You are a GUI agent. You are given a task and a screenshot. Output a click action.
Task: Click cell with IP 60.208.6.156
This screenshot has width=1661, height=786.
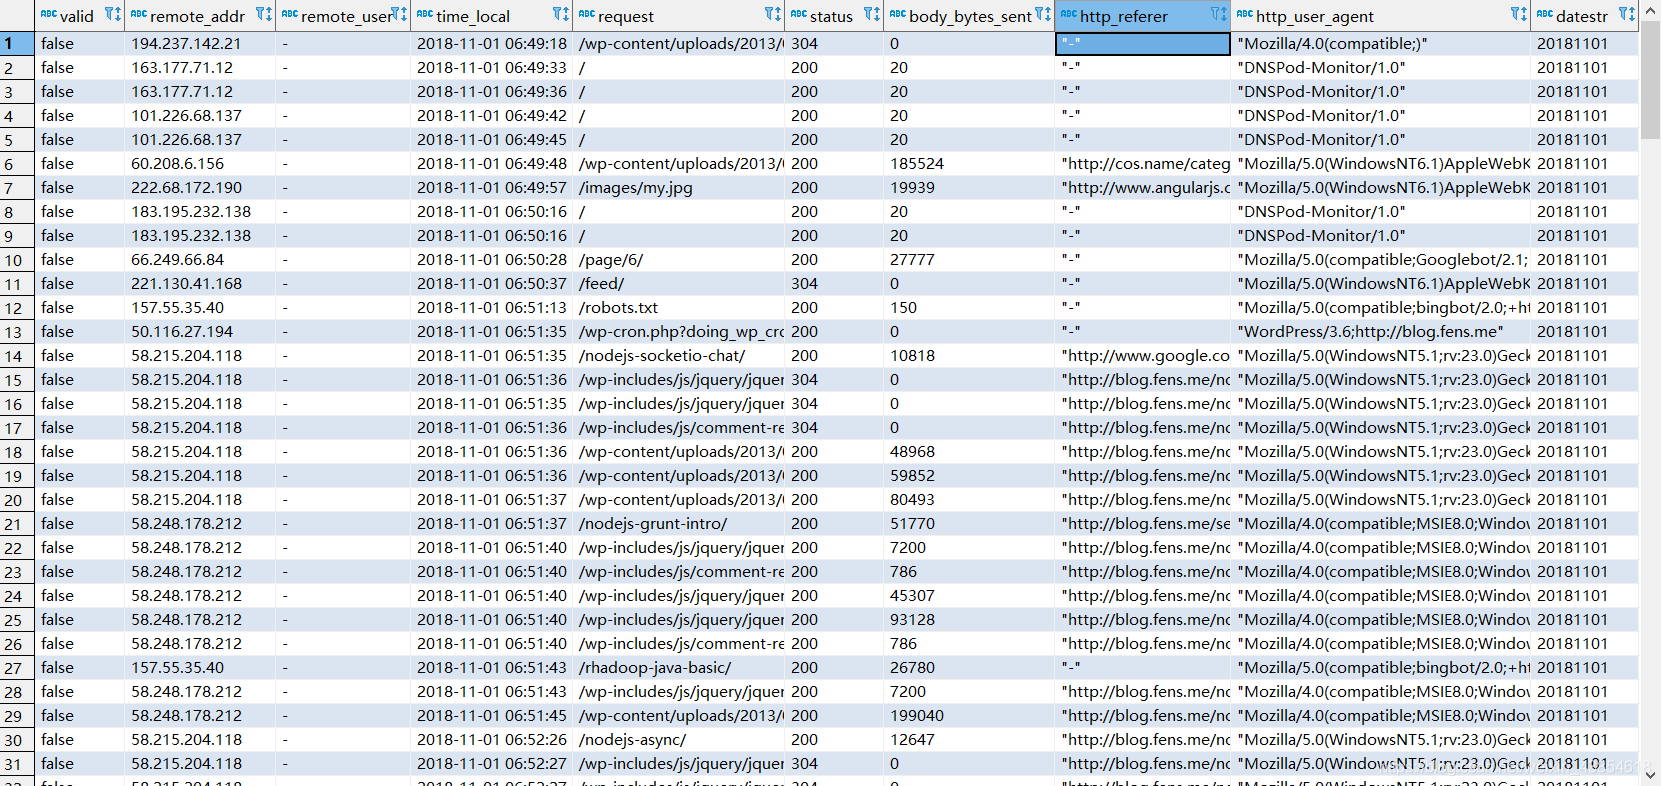pos(200,164)
